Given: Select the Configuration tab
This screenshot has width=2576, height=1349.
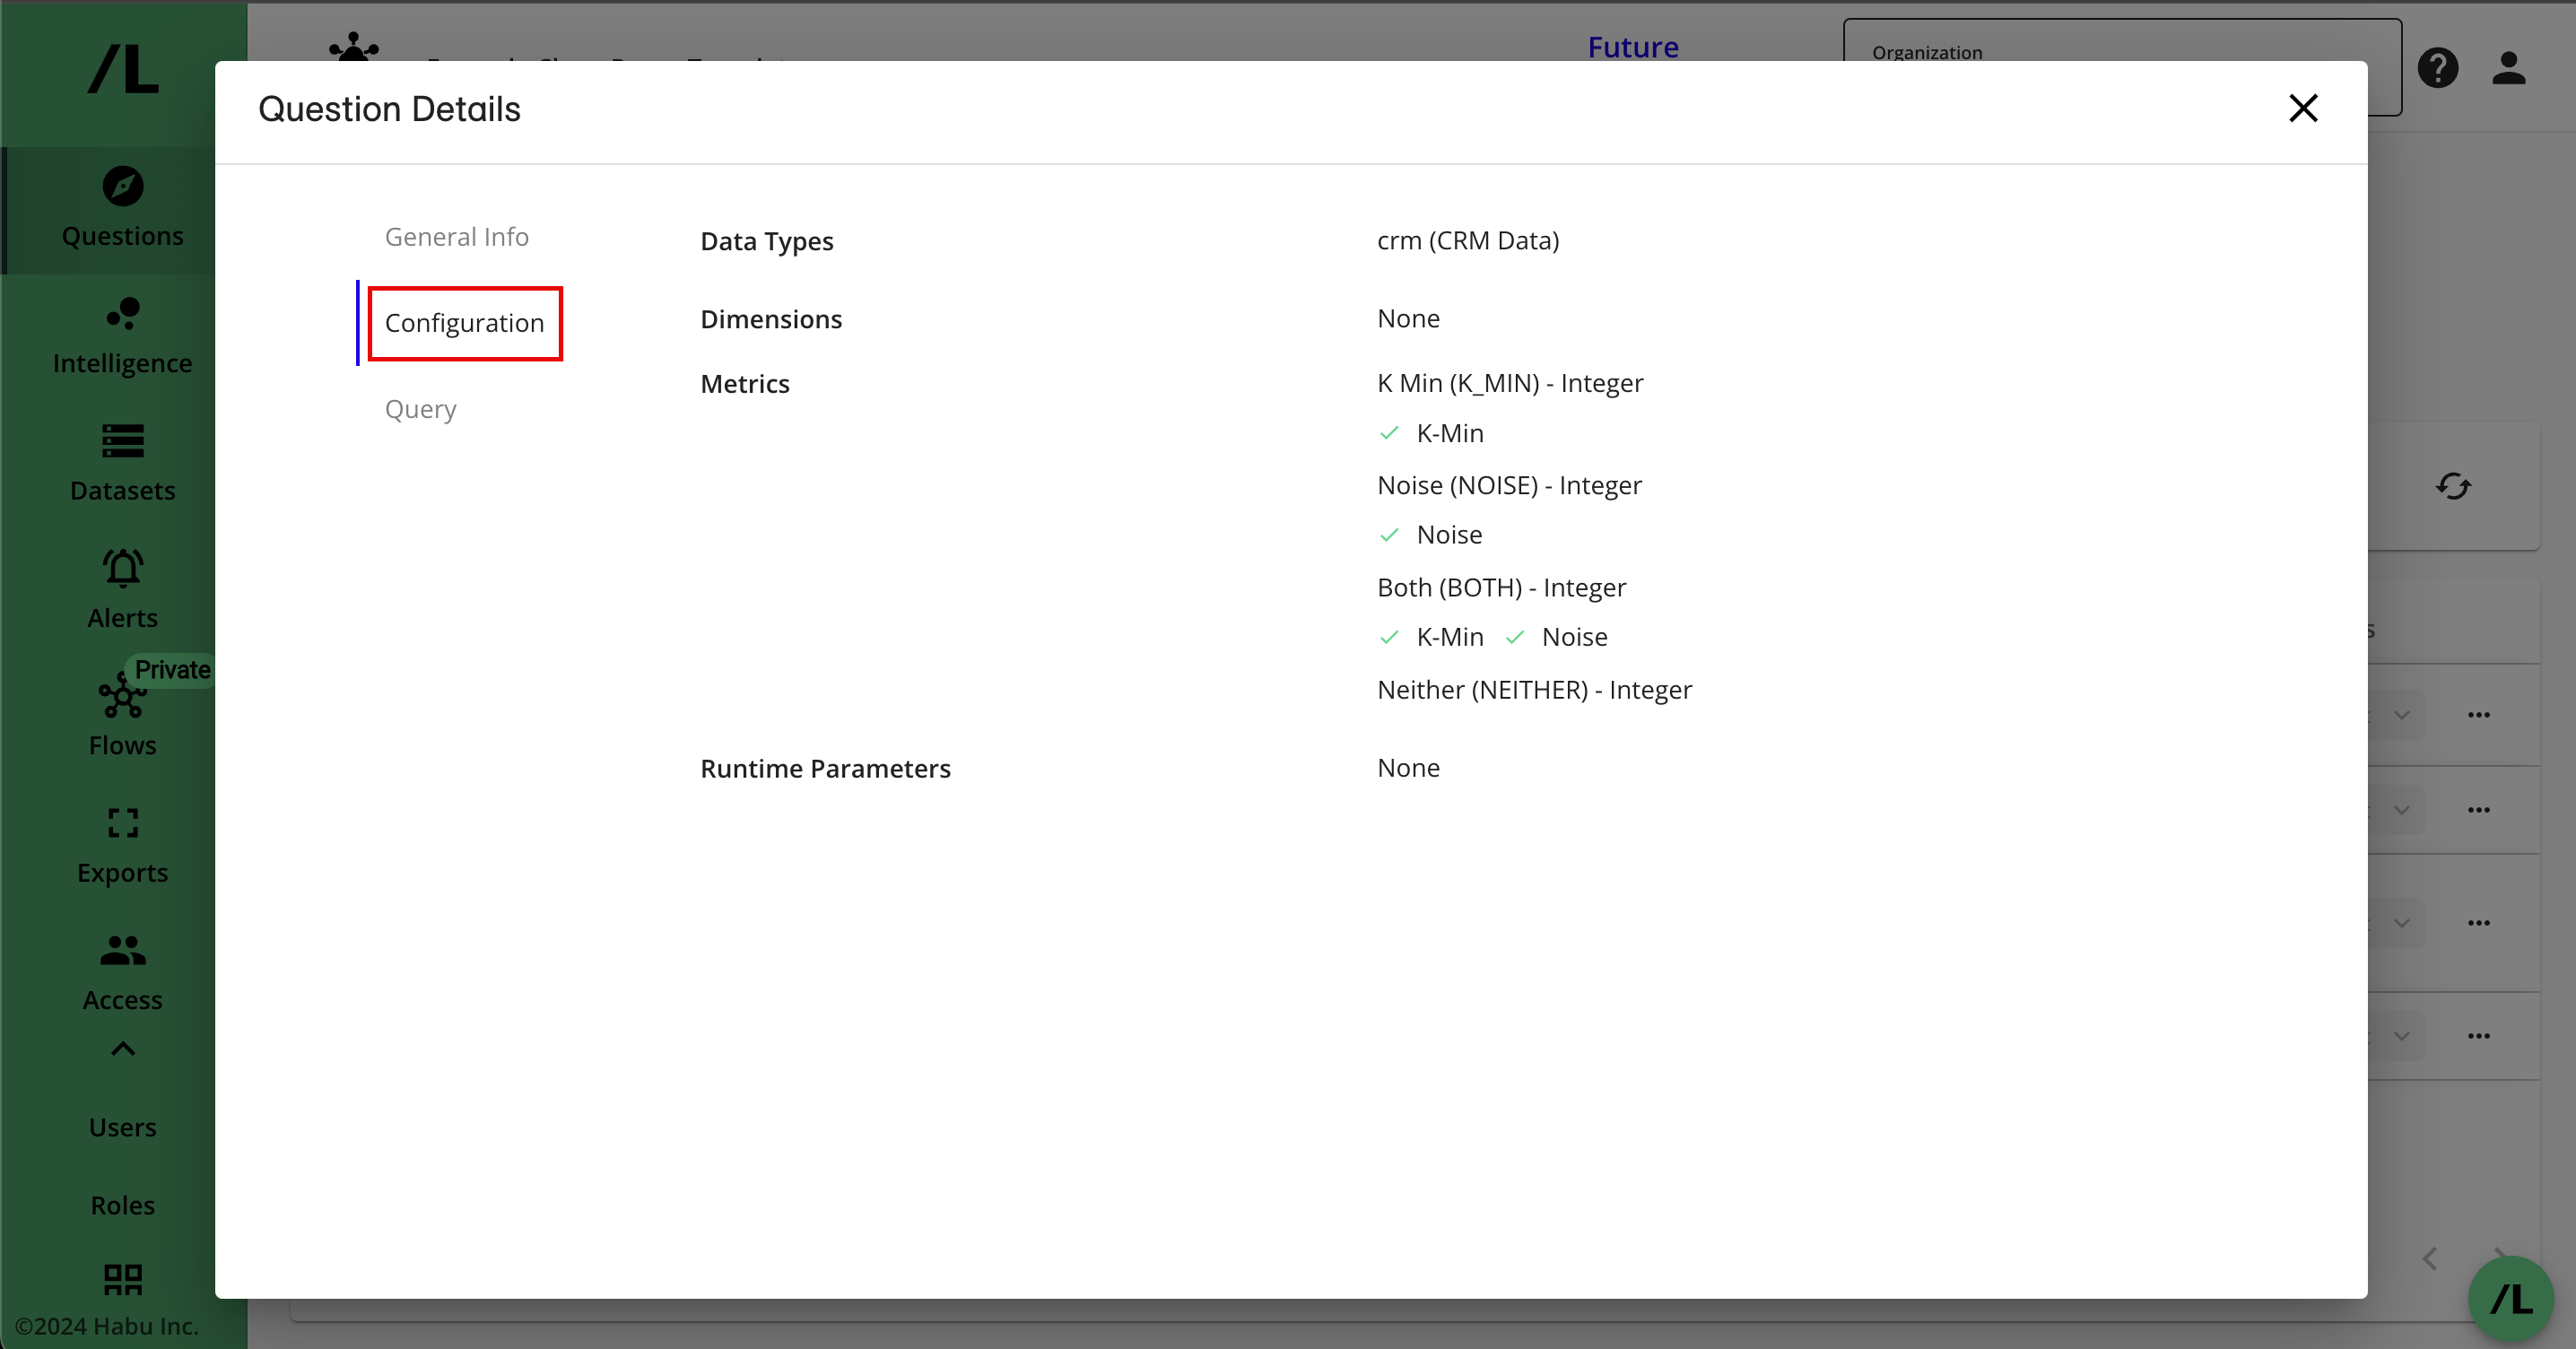Looking at the screenshot, I should pyautogui.click(x=464, y=323).
